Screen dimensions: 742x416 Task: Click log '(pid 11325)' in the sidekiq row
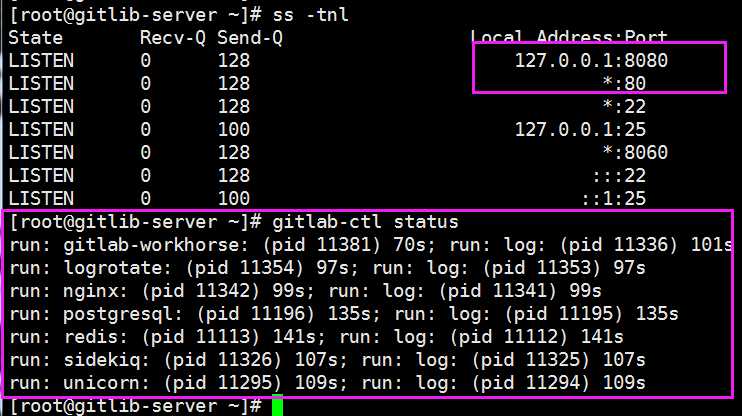tap(531, 359)
